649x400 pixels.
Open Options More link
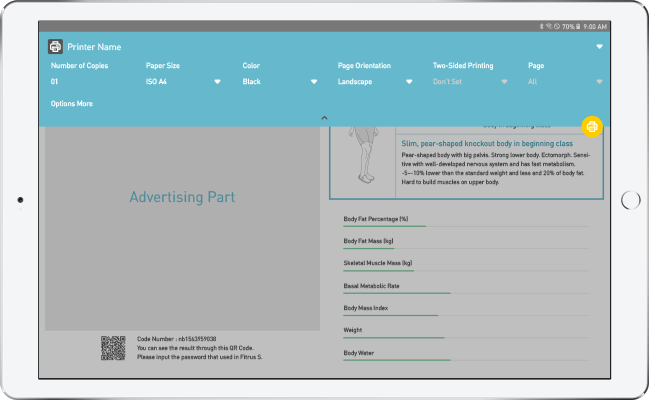[x=72, y=103]
